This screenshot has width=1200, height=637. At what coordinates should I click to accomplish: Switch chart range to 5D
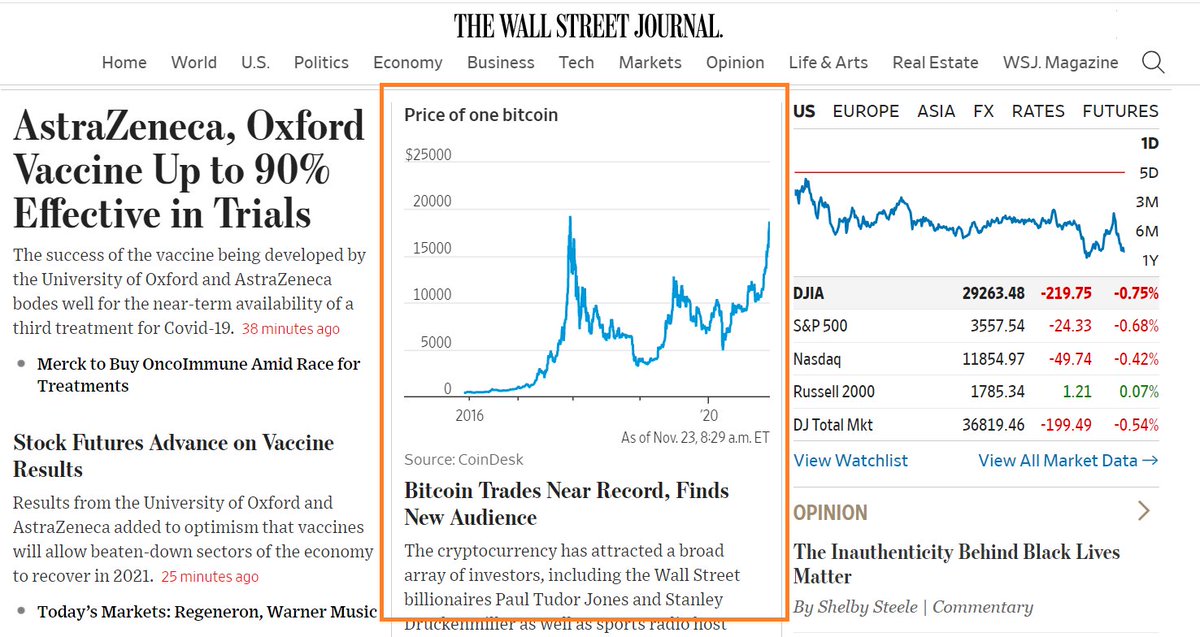pos(1148,172)
